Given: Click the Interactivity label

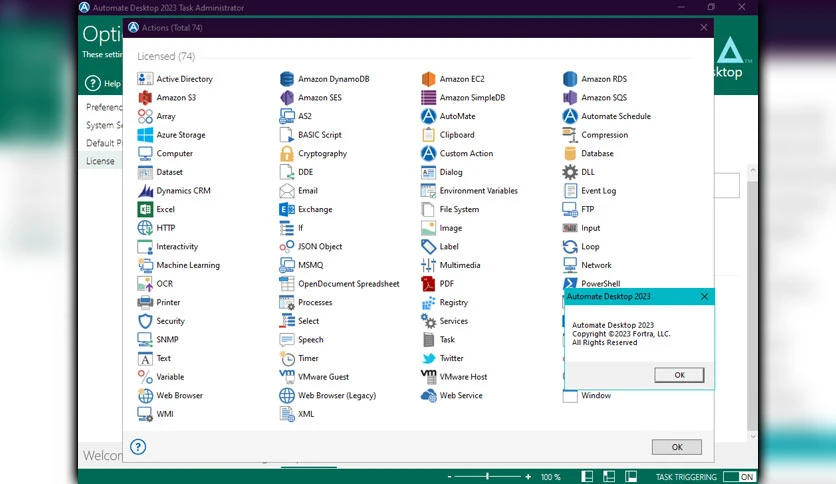Looking at the screenshot, I should pos(177,246).
